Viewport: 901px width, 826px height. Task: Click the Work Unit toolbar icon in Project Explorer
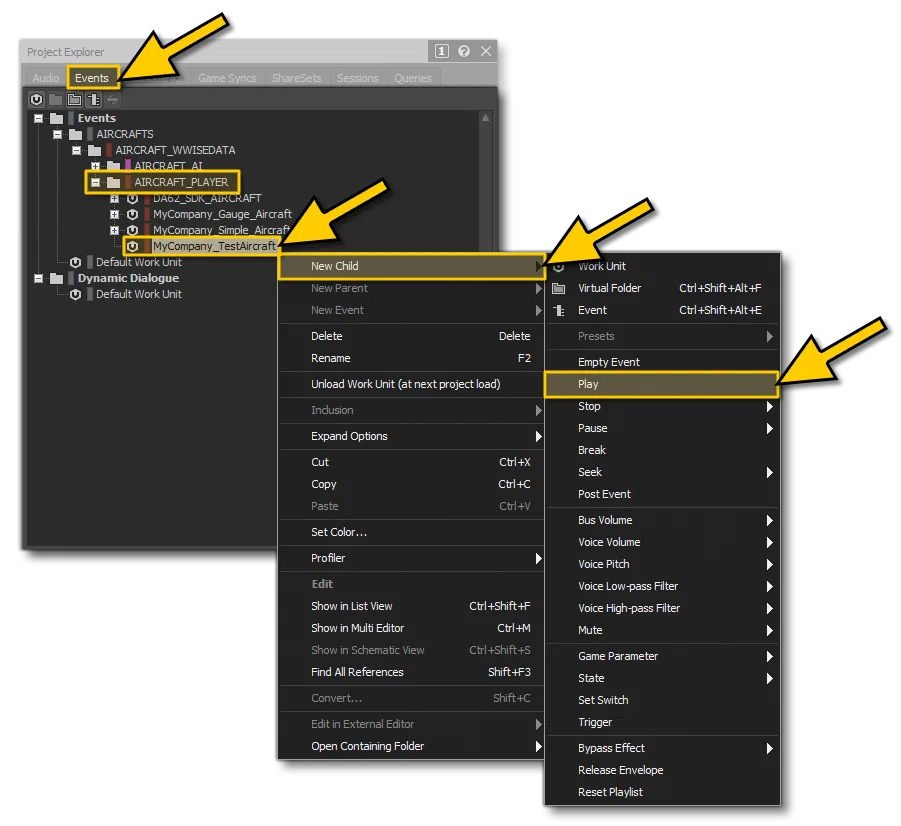click(x=36, y=99)
